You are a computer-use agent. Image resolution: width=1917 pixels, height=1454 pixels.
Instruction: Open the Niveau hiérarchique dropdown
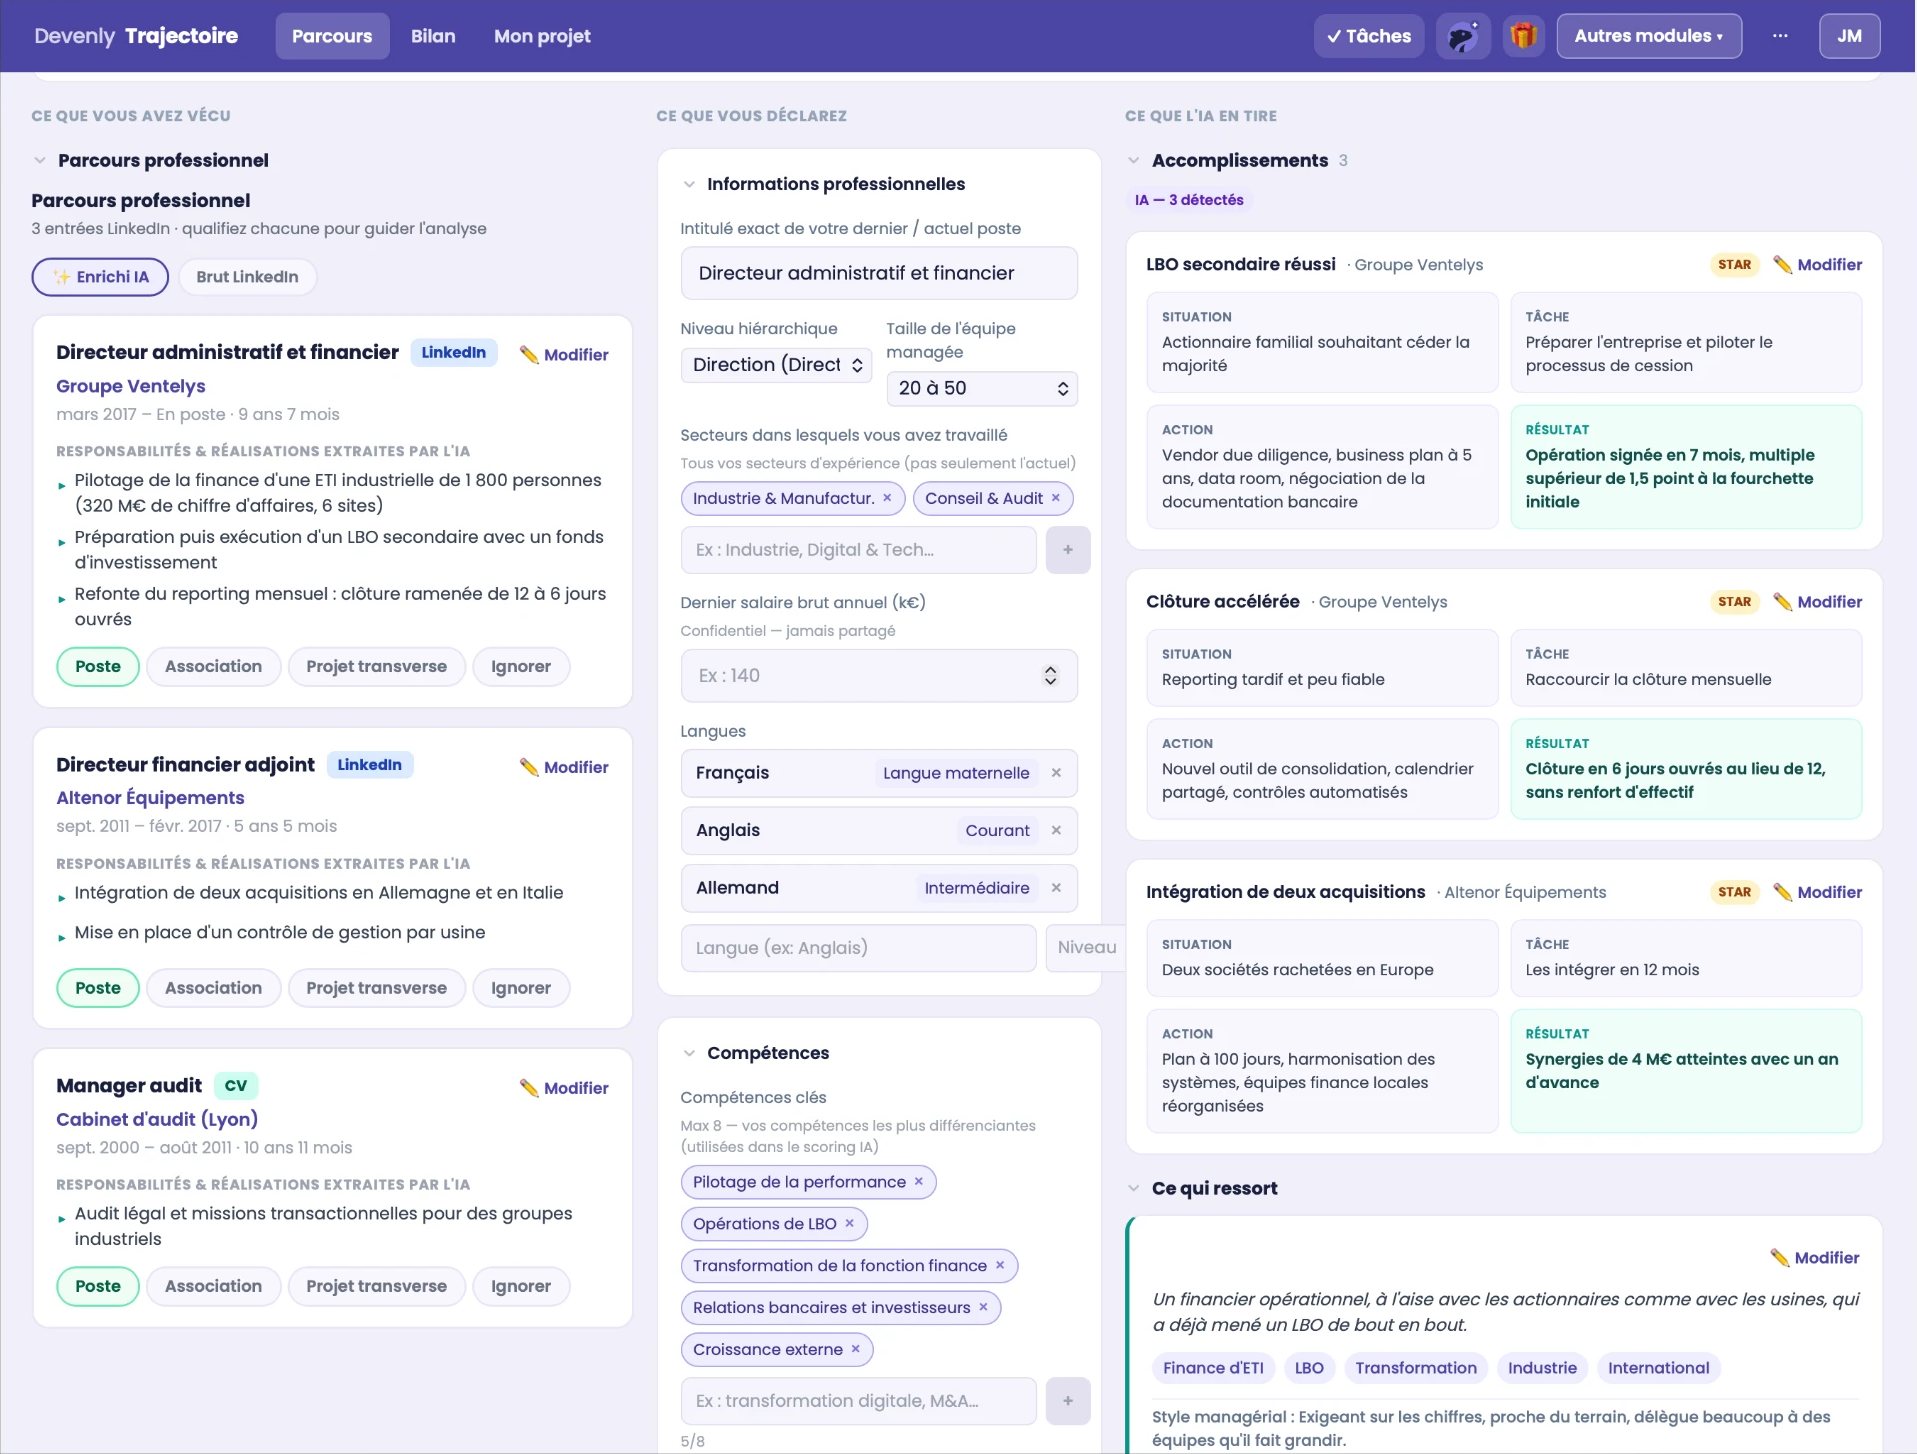click(x=776, y=365)
